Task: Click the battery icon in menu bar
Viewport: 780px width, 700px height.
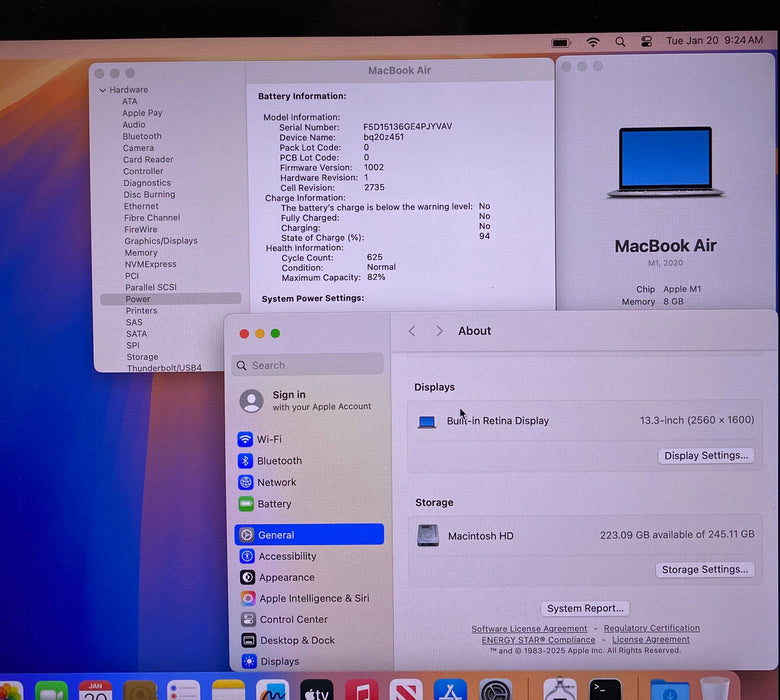Action: coord(561,43)
